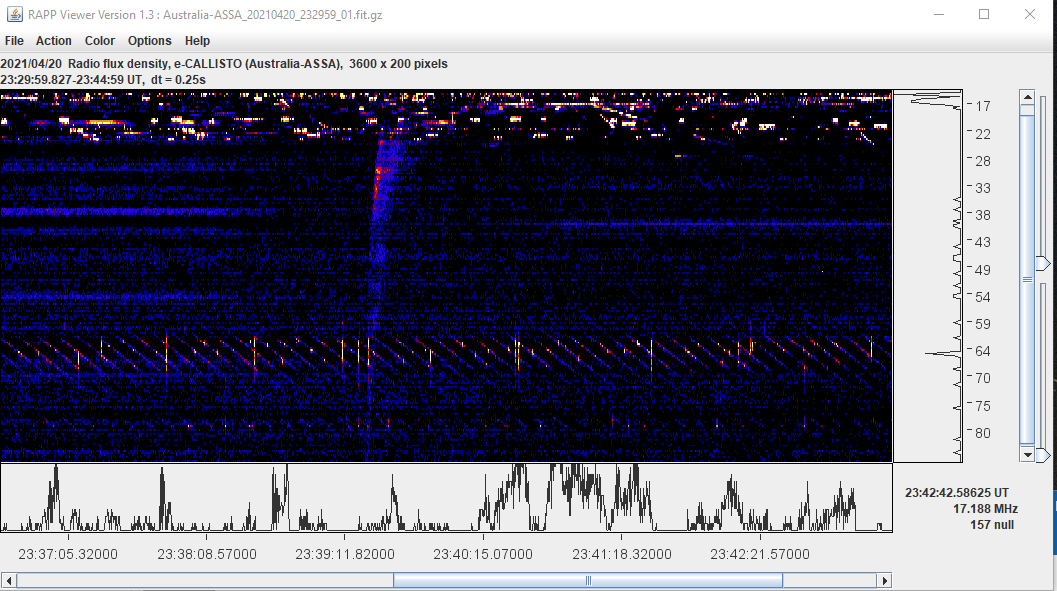
Task: Open the Color menu
Action: coord(100,41)
